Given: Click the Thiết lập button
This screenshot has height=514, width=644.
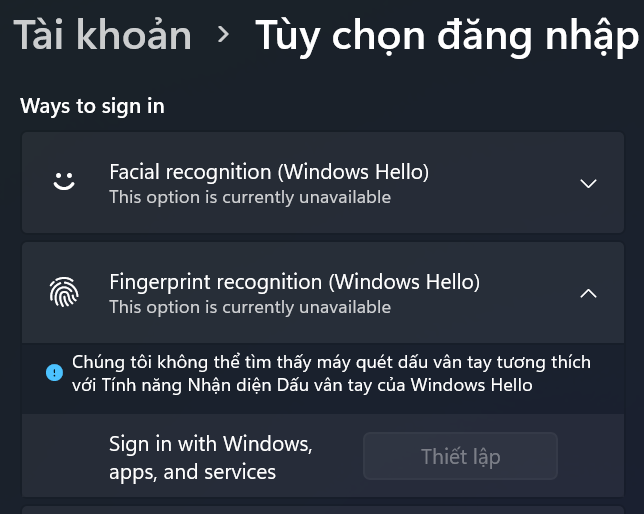Looking at the screenshot, I should tap(460, 456).
